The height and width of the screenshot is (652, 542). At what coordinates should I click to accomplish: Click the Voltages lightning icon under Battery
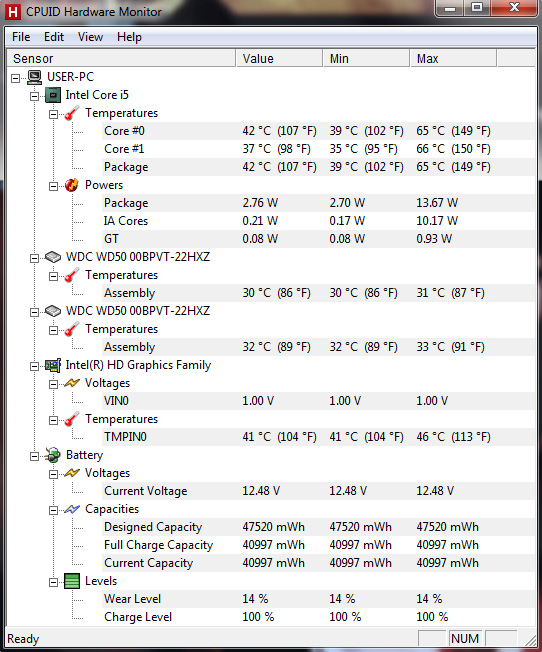point(72,473)
